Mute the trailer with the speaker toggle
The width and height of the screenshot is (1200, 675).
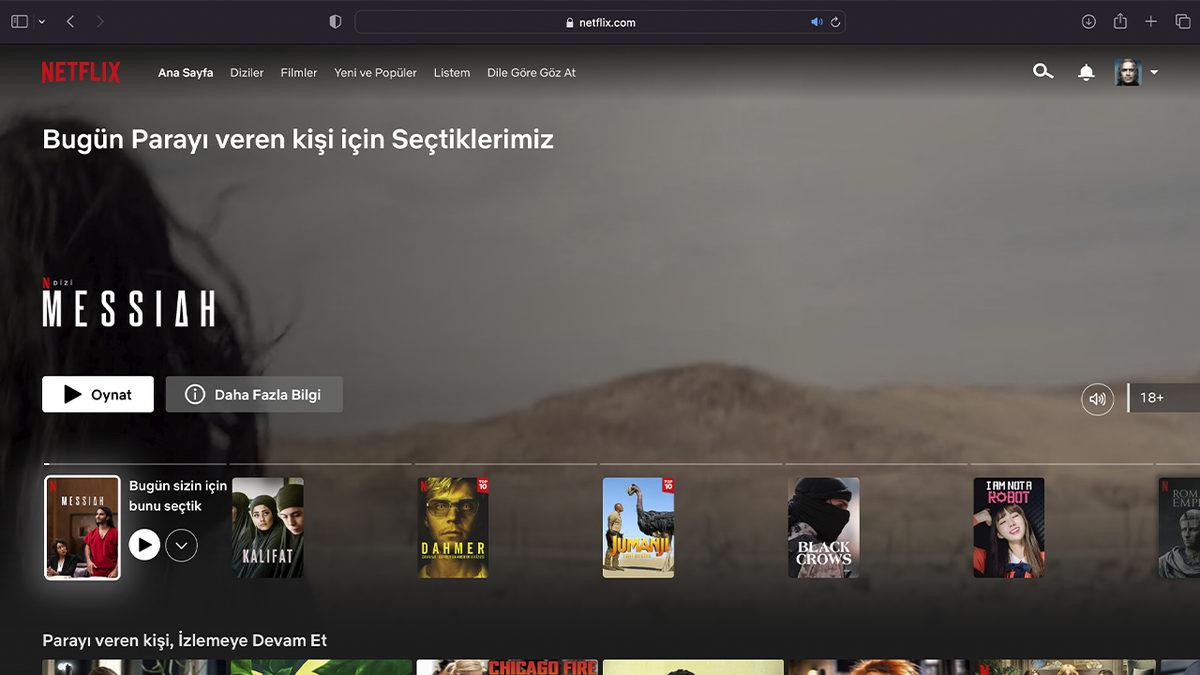(1097, 398)
